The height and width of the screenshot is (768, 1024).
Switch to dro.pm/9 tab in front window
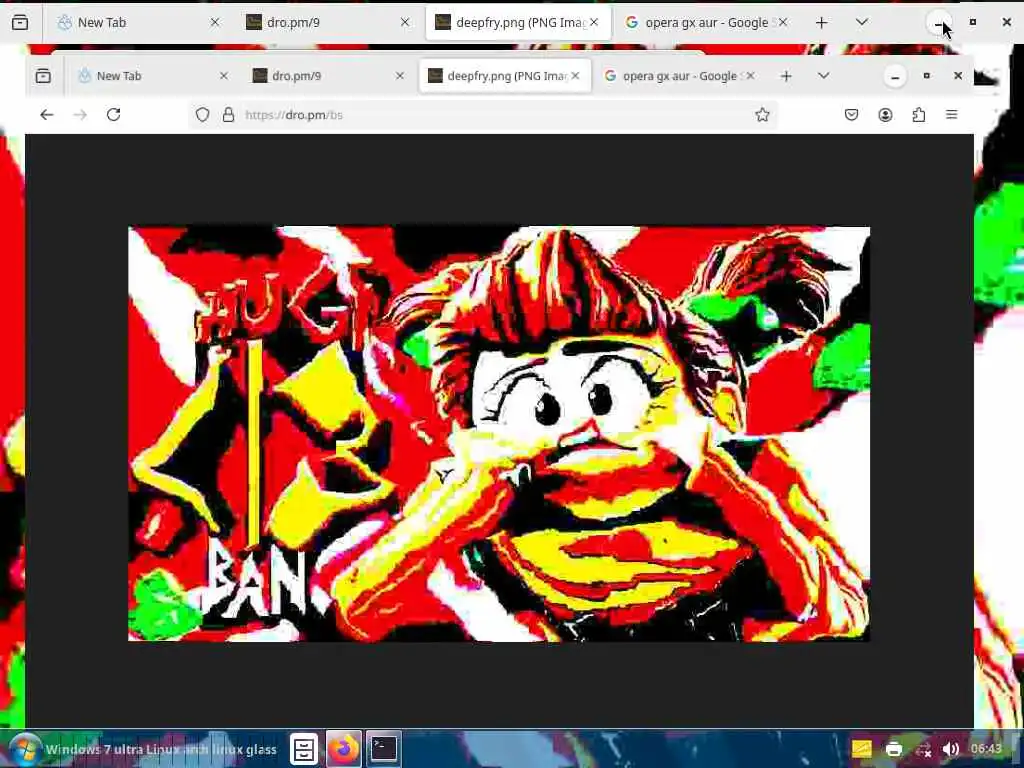pyautogui.click(x=329, y=76)
